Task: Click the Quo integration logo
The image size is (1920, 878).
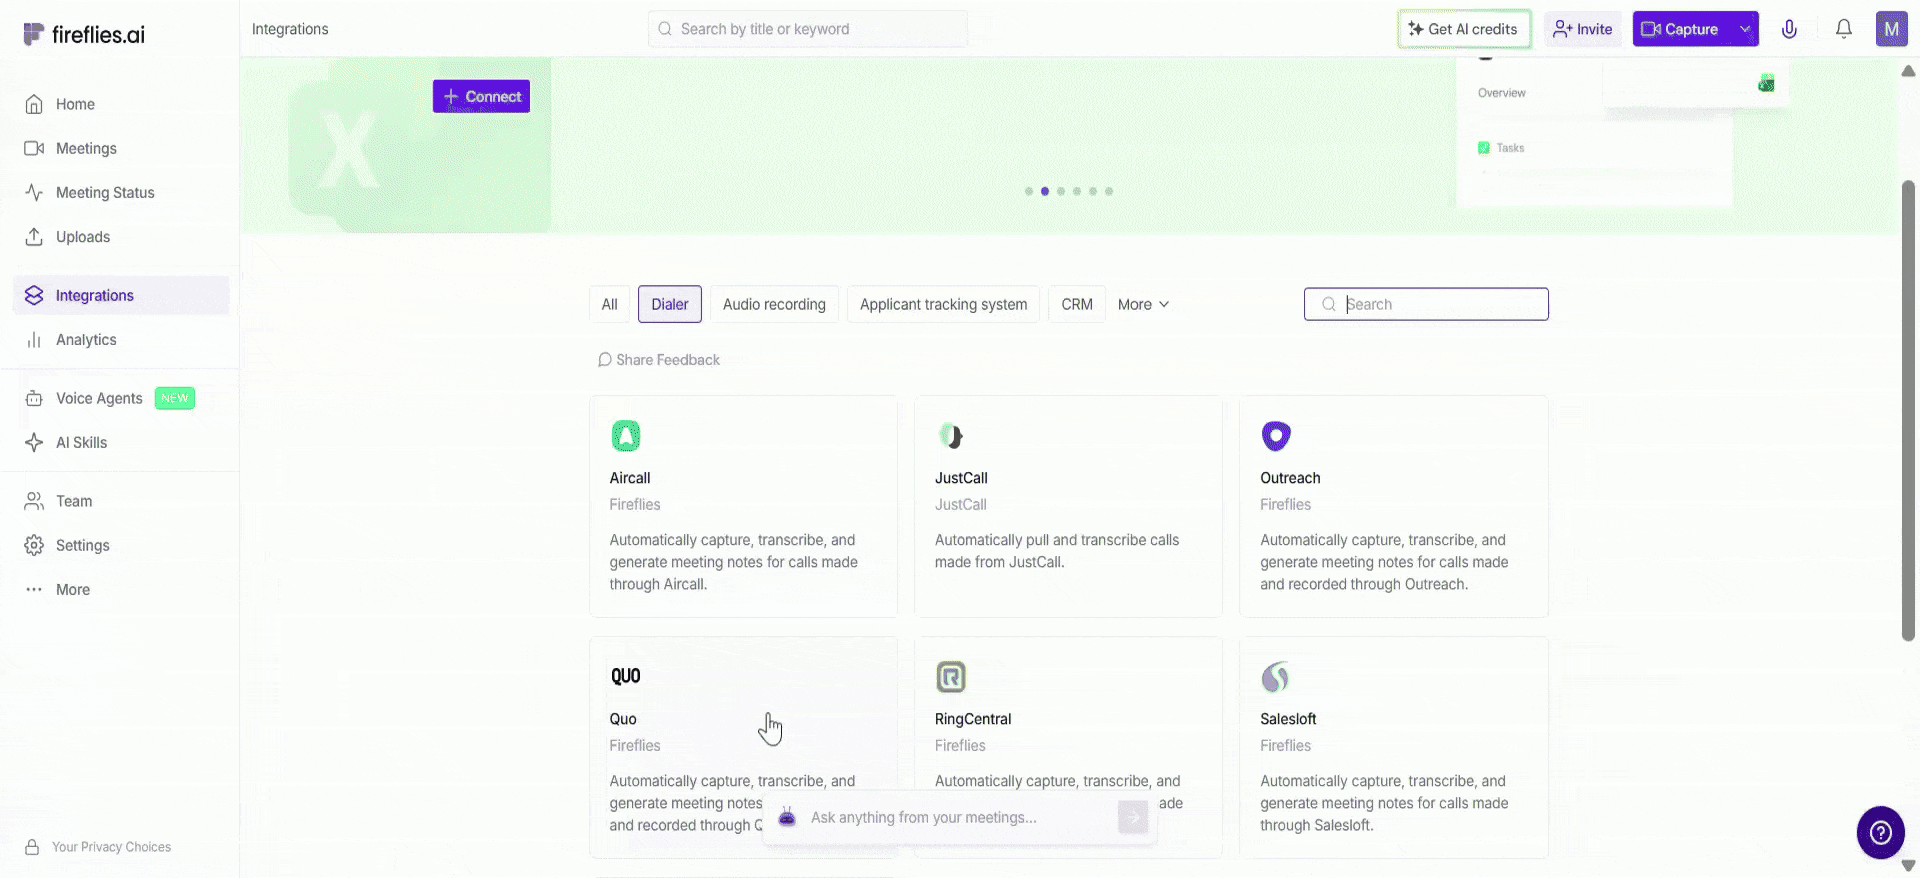Action: 626,677
